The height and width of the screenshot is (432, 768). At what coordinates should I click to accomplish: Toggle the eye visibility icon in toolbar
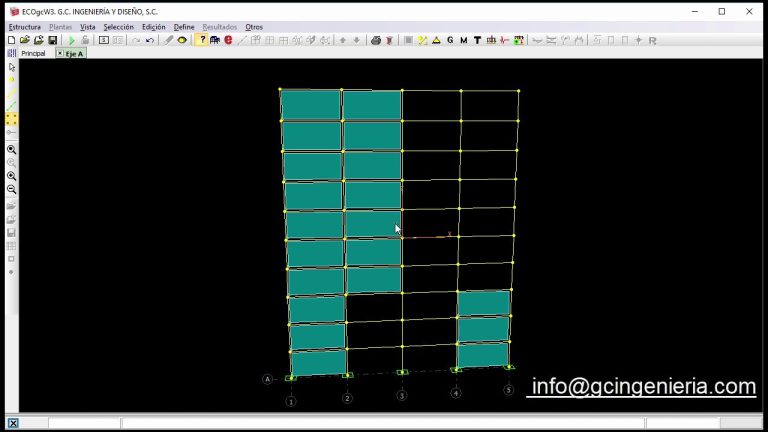(x=182, y=40)
